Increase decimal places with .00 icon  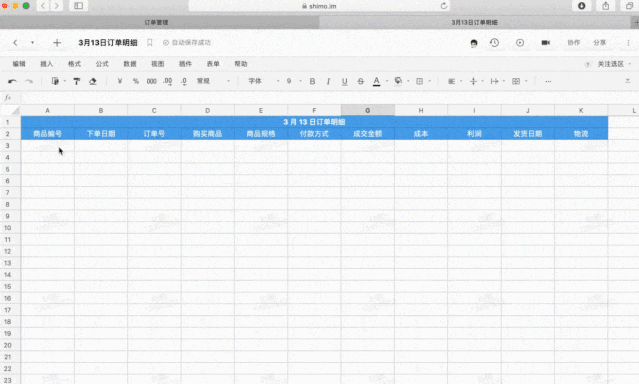[x=167, y=81]
